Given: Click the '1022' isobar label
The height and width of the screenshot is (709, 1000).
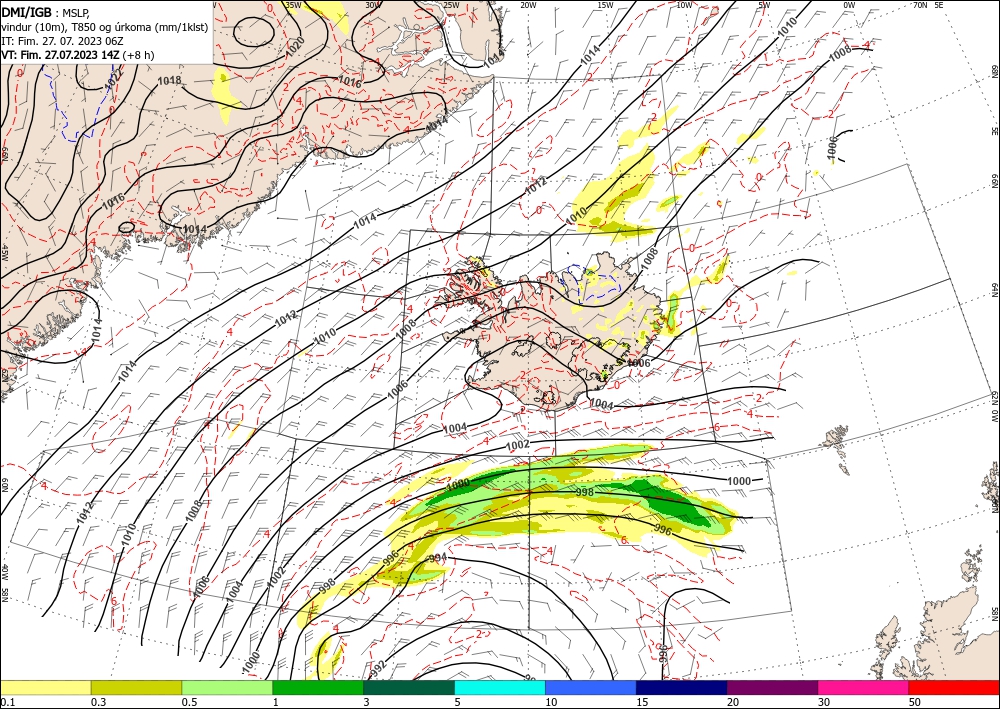Looking at the screenshot, I should tap(114, 78).
